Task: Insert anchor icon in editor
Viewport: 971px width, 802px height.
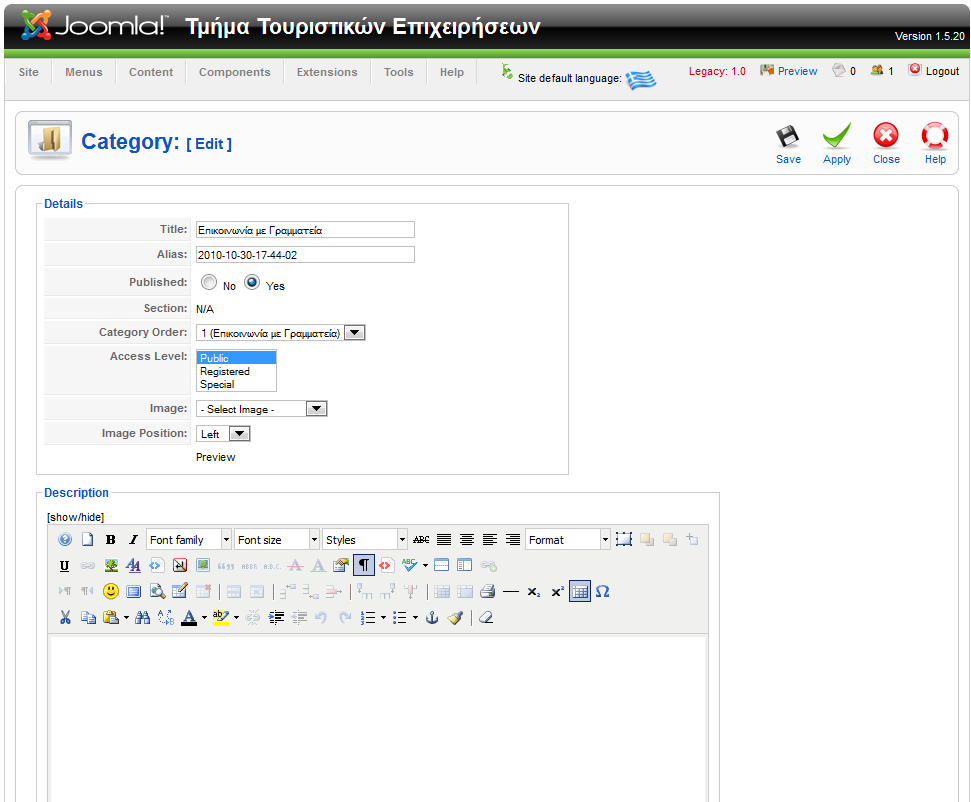Action: [432, 617]
